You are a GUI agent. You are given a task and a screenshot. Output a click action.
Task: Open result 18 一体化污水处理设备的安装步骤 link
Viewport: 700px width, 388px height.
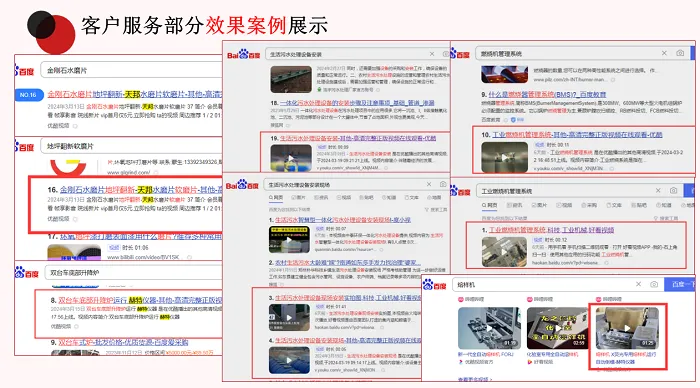pos(357,103)
